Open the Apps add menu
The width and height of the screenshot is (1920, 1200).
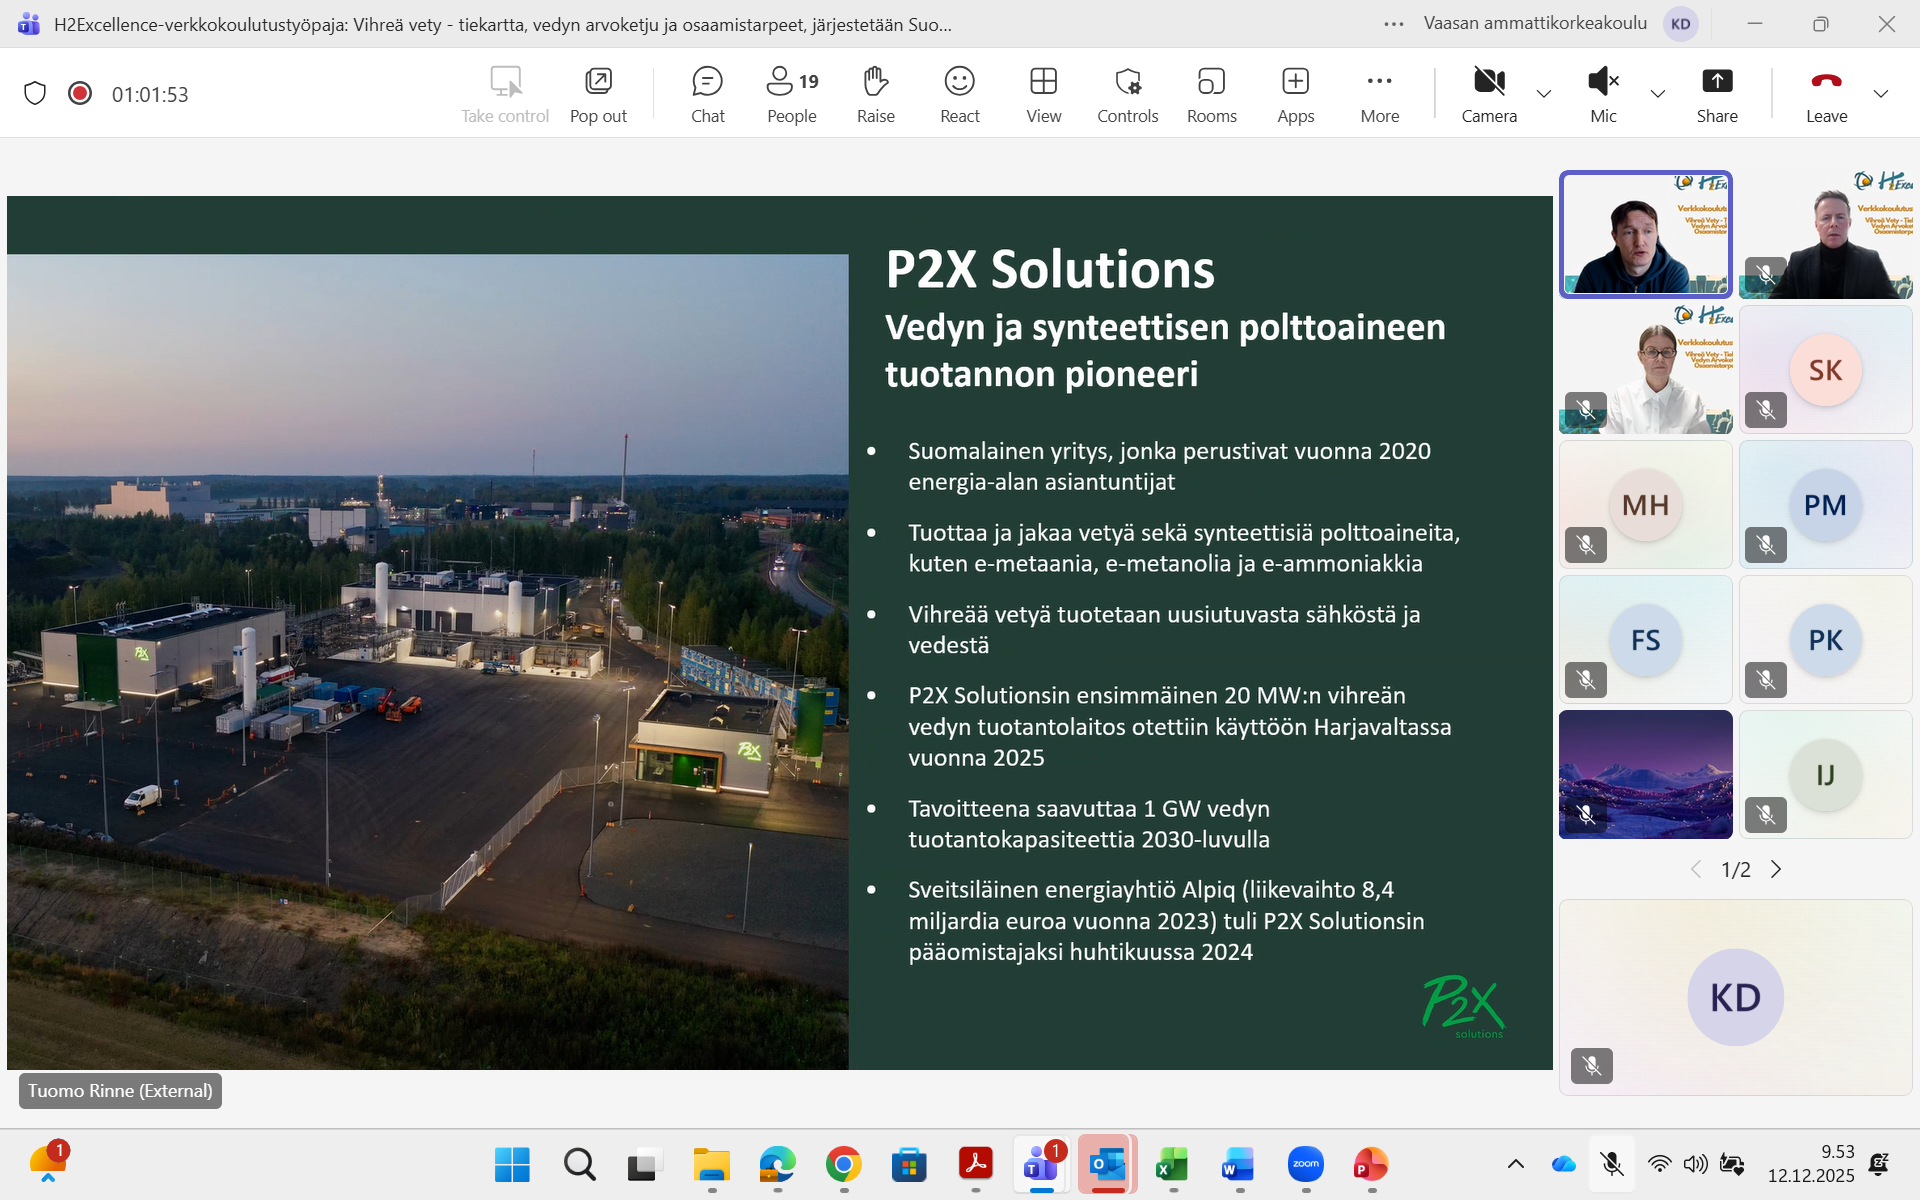click(x=1295, y=94)
